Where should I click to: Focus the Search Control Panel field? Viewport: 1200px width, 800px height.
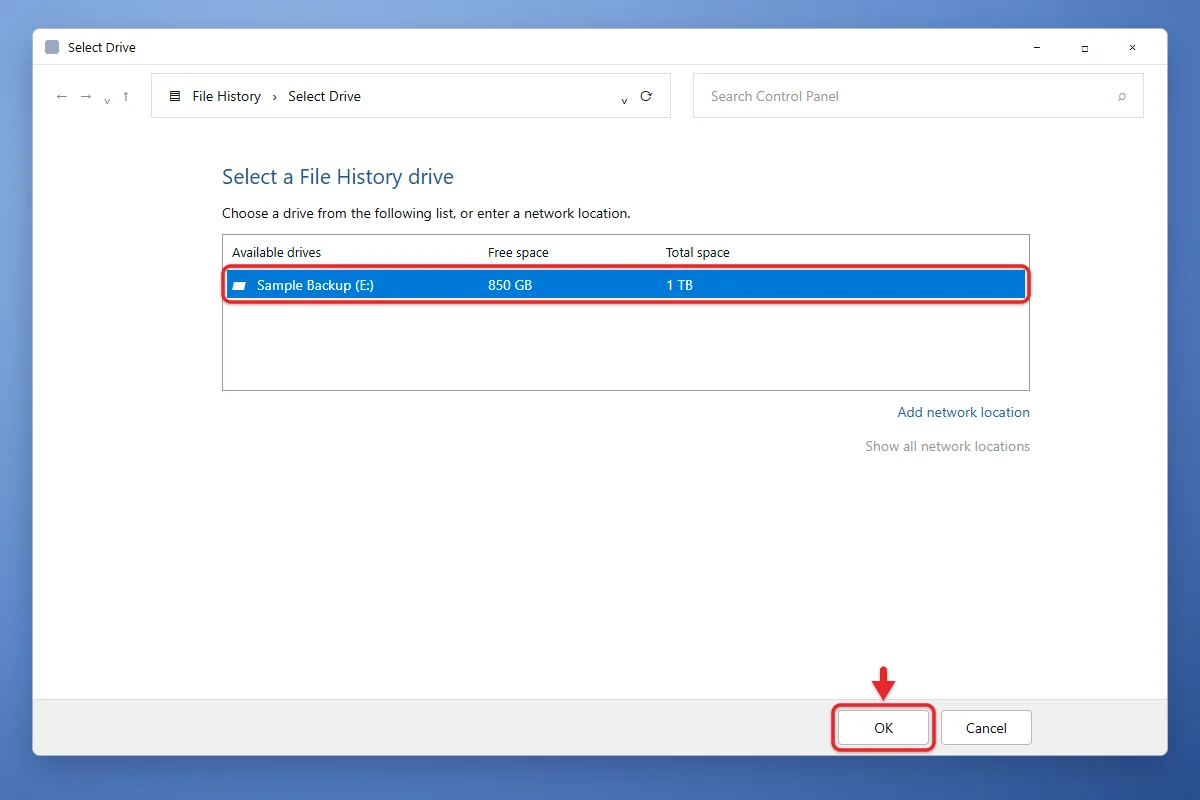pos(918,96)
